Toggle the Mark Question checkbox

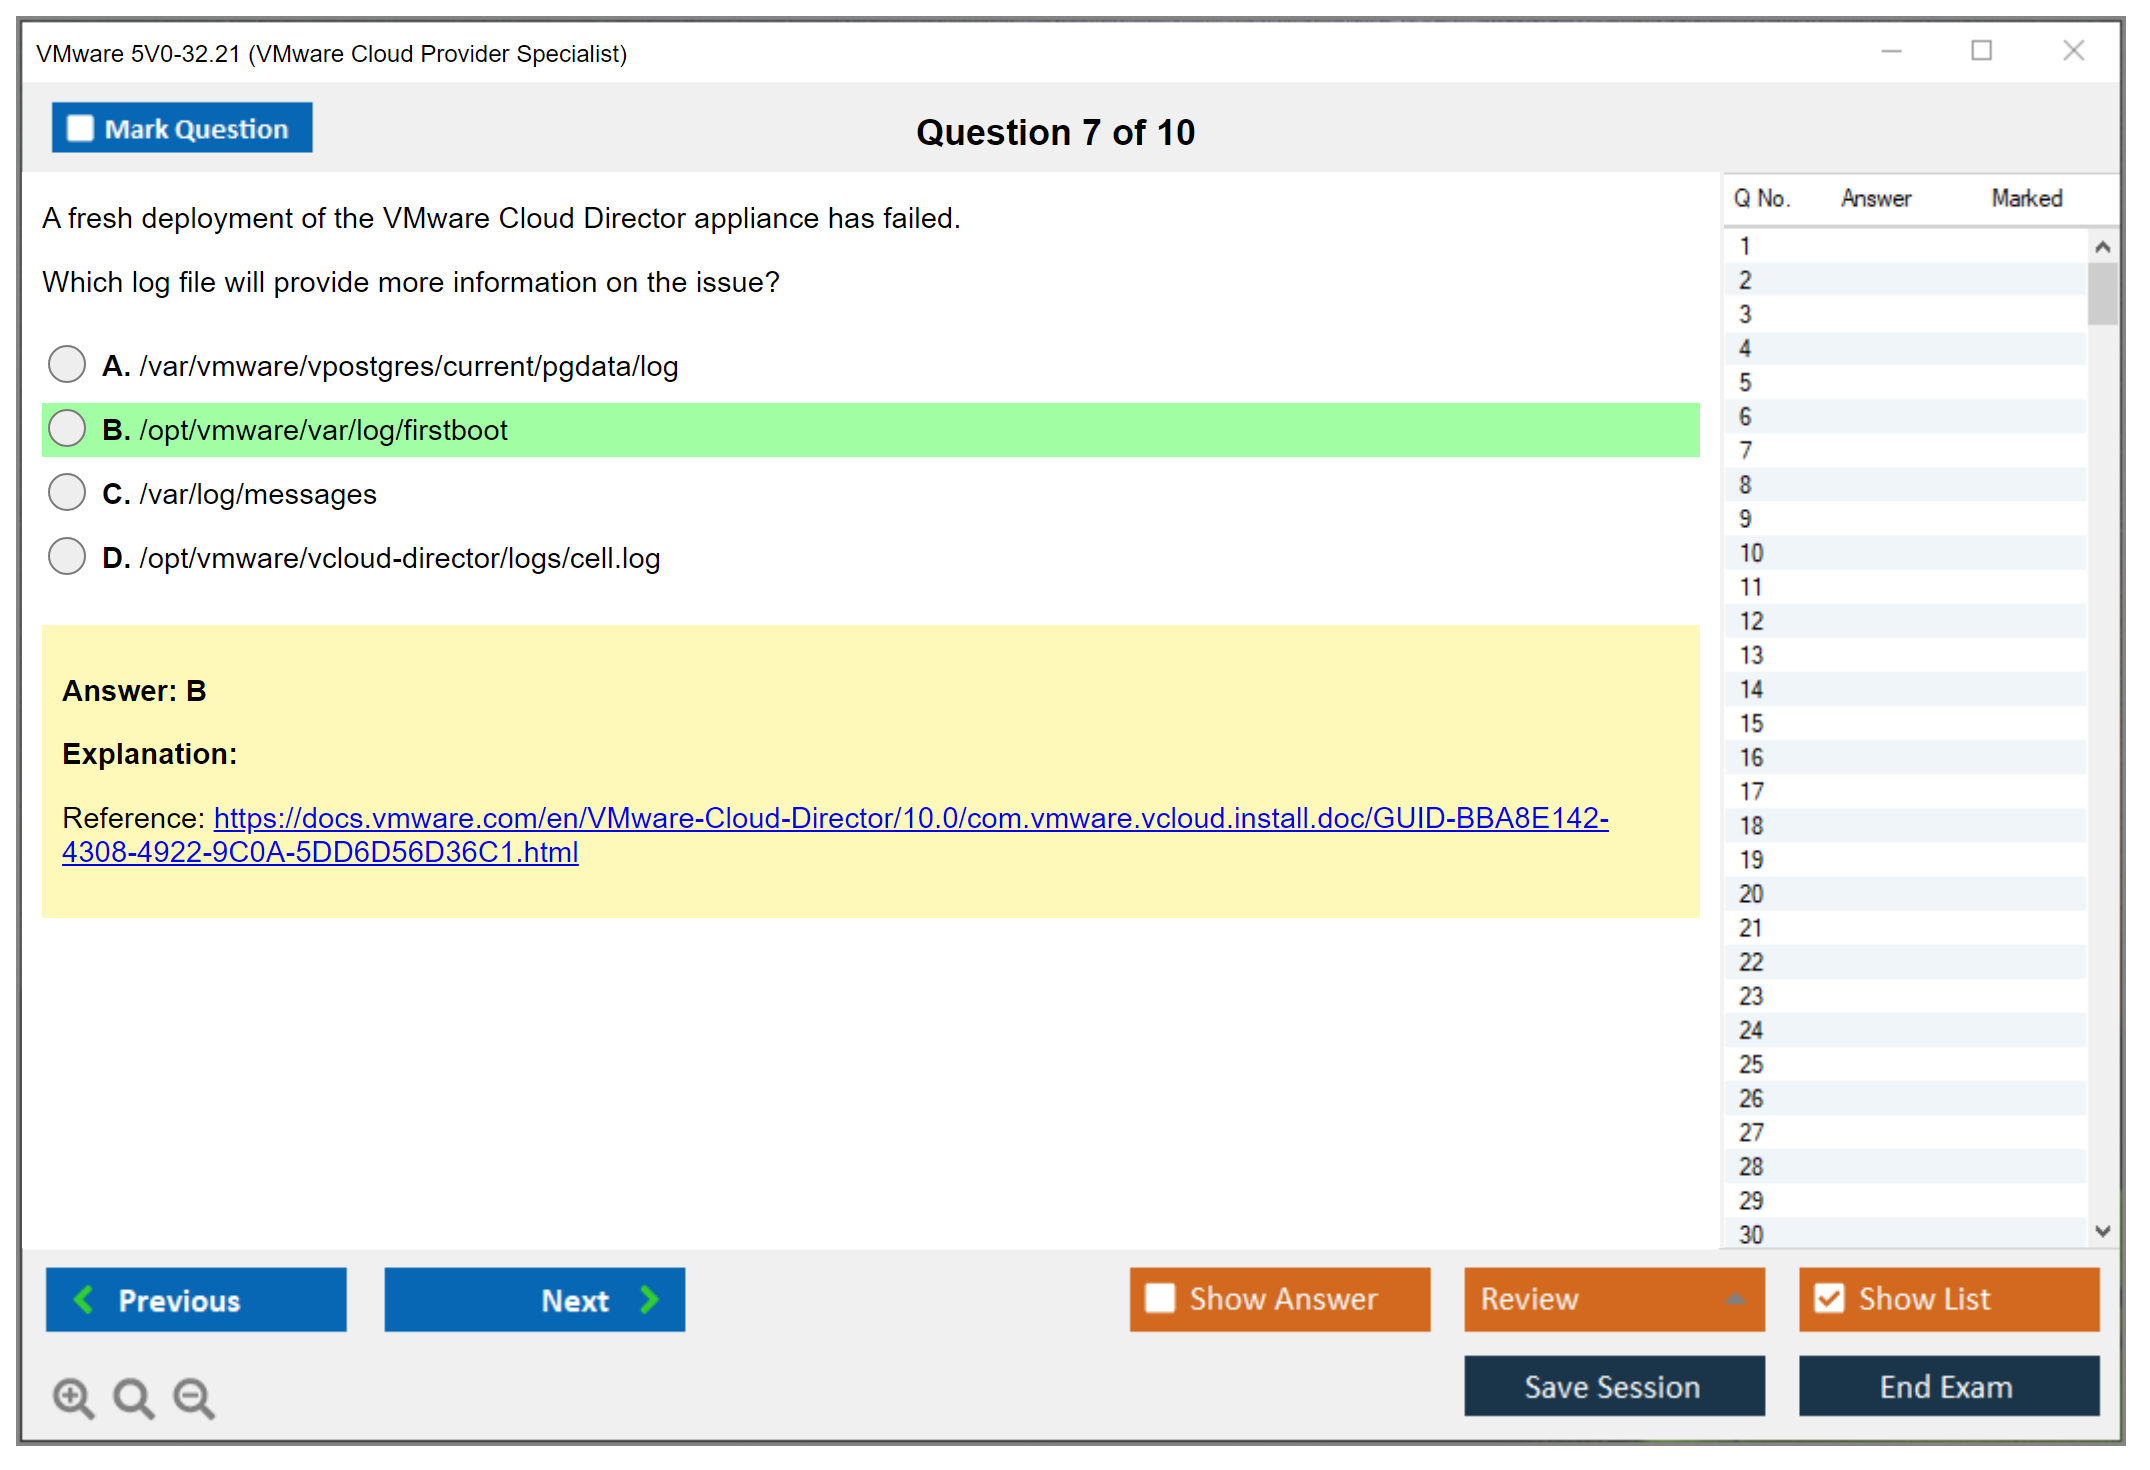pyautogui.click(x=80, y=129)
